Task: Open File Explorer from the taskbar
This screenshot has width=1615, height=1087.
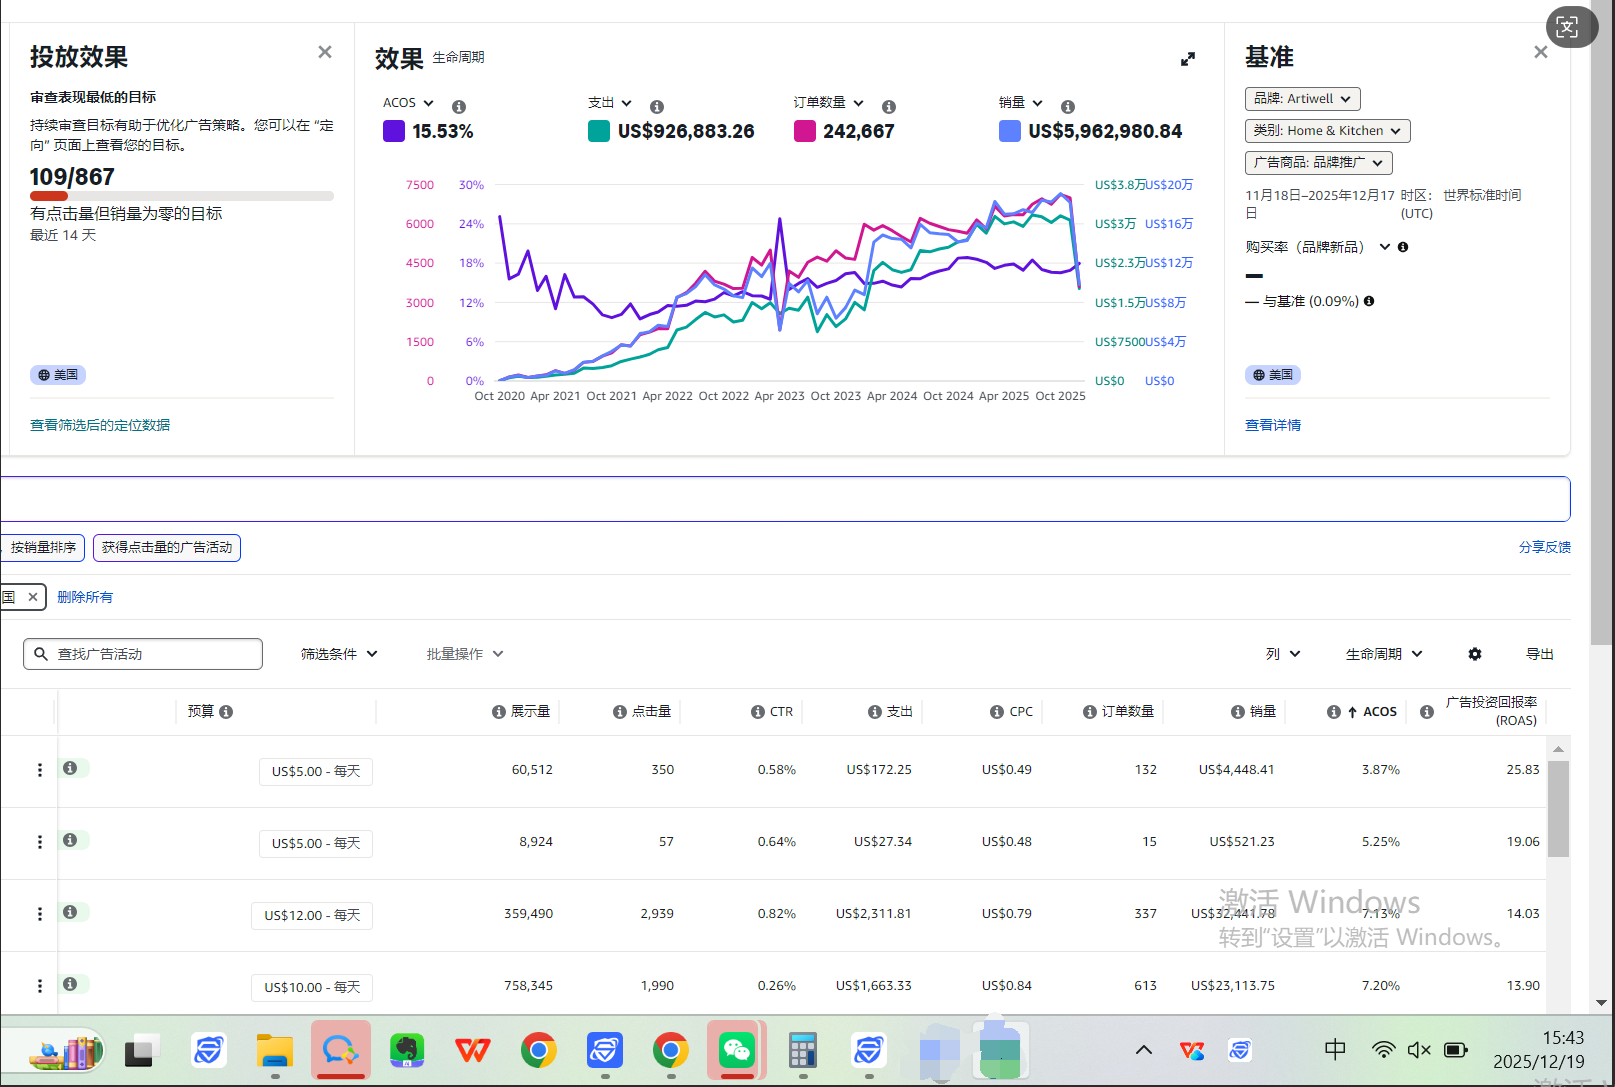Action: pos(275,1050)
